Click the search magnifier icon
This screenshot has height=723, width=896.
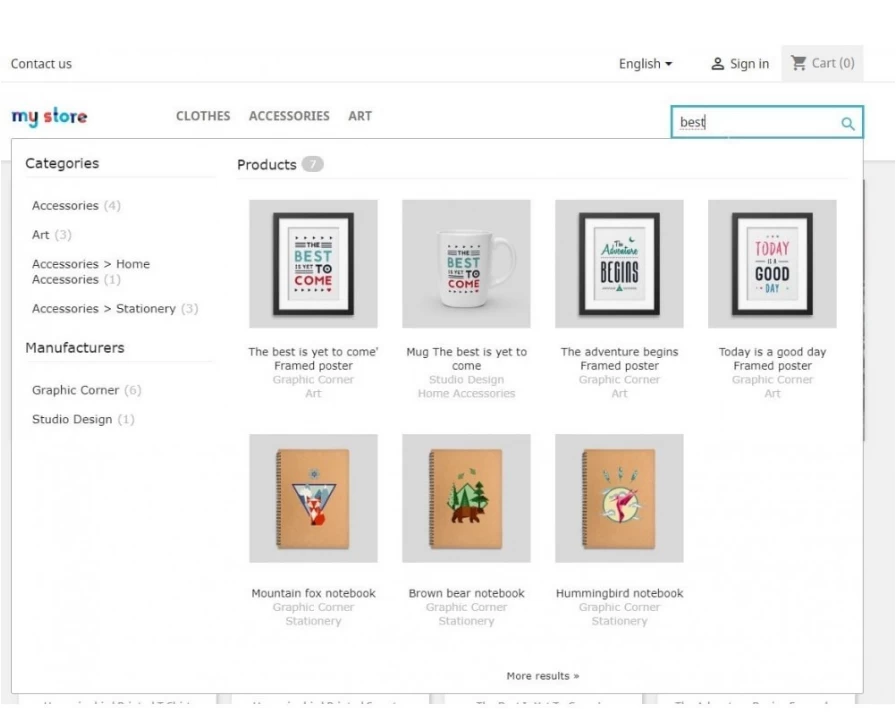(x=847, y=123)
